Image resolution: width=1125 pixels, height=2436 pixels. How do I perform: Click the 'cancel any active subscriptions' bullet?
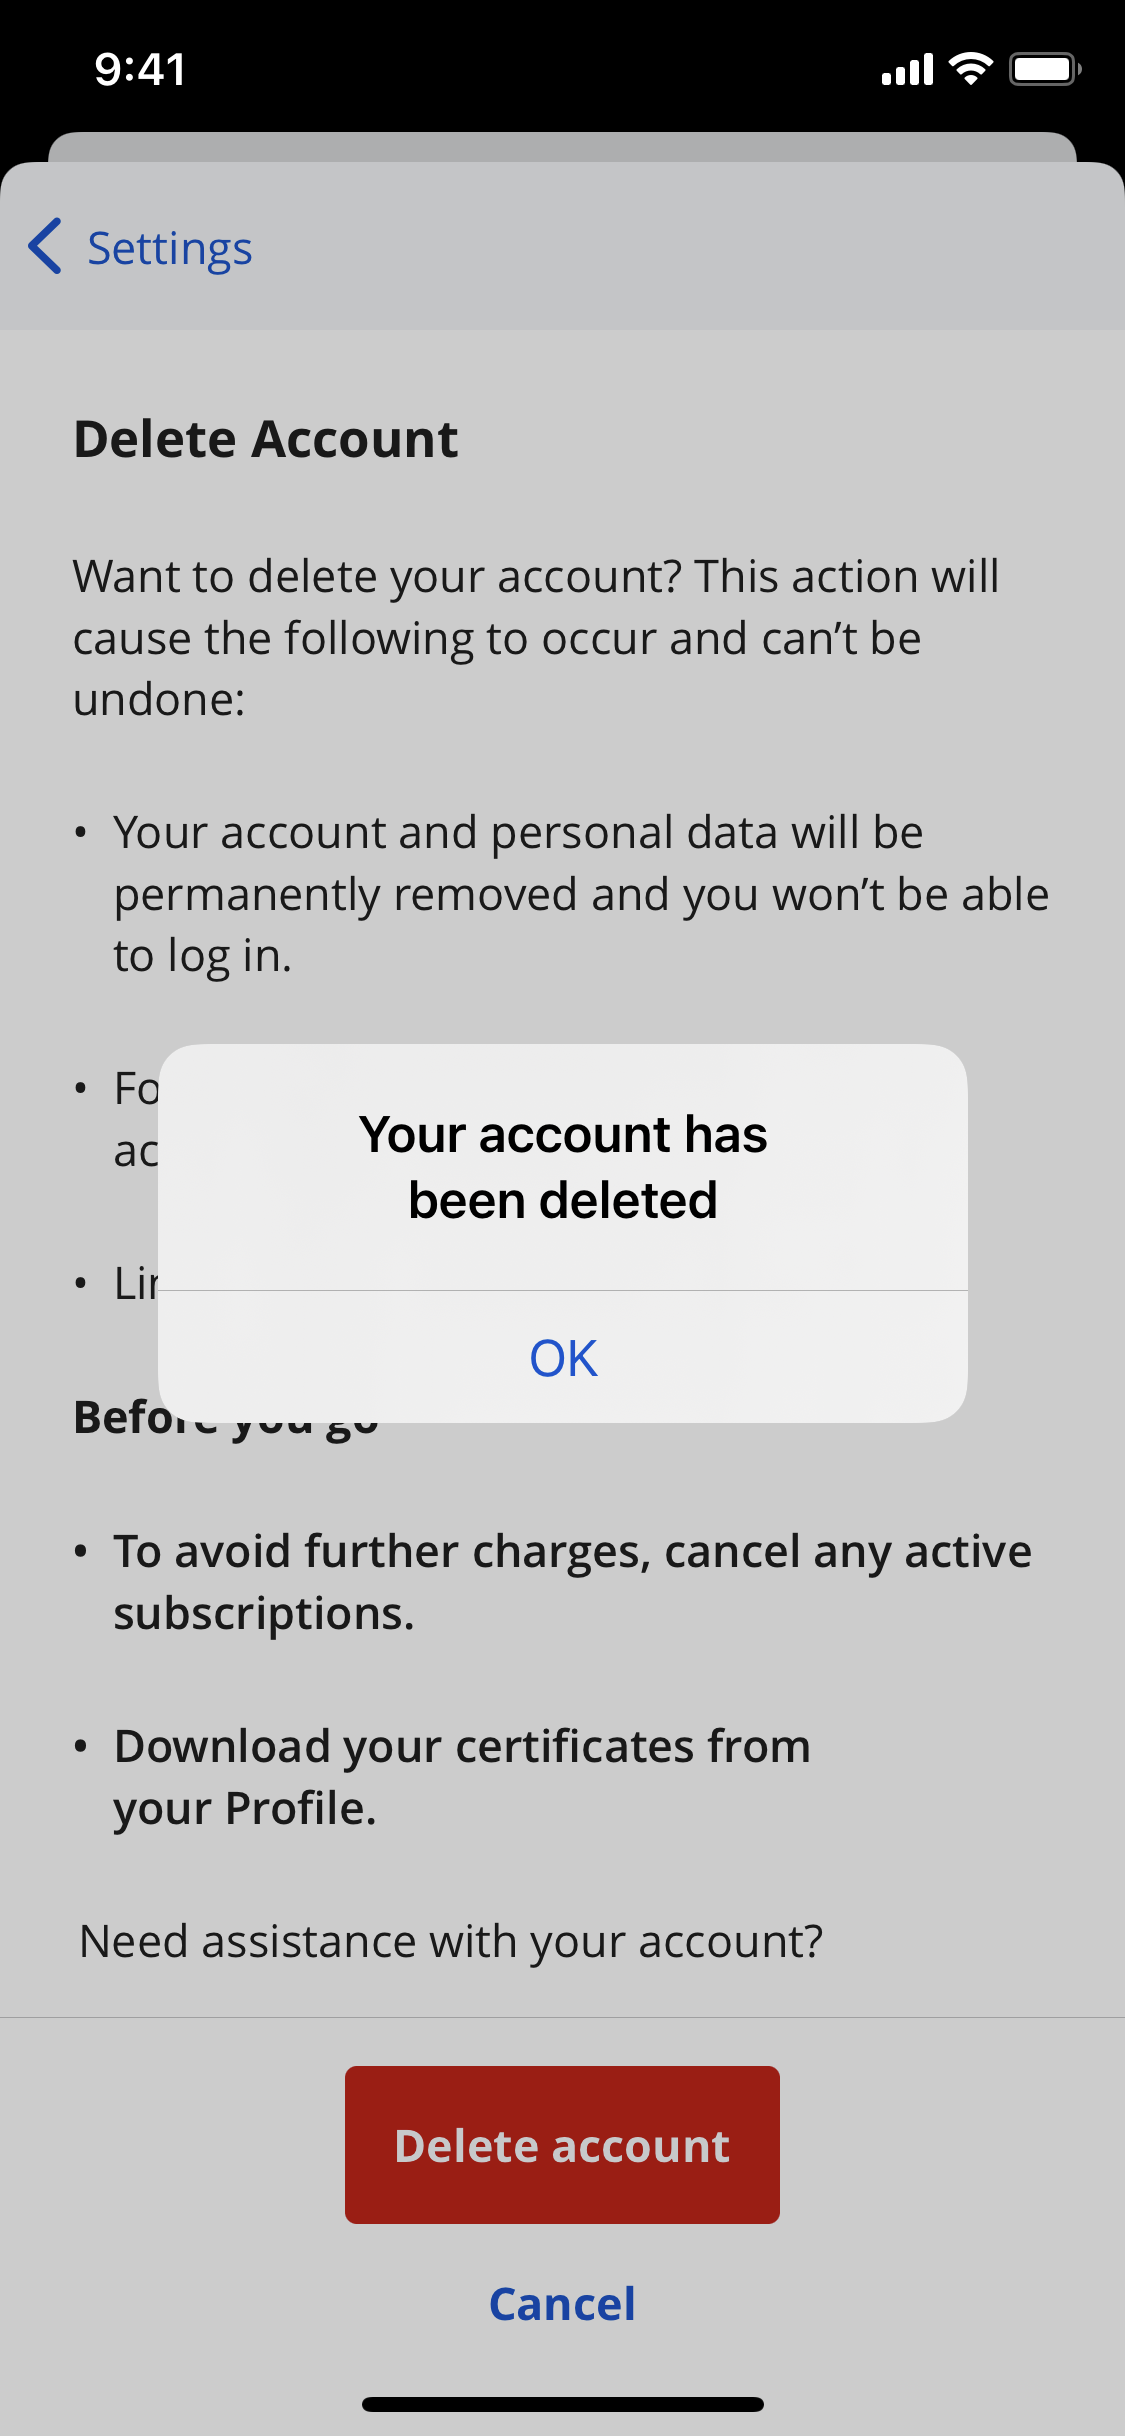572,1582
